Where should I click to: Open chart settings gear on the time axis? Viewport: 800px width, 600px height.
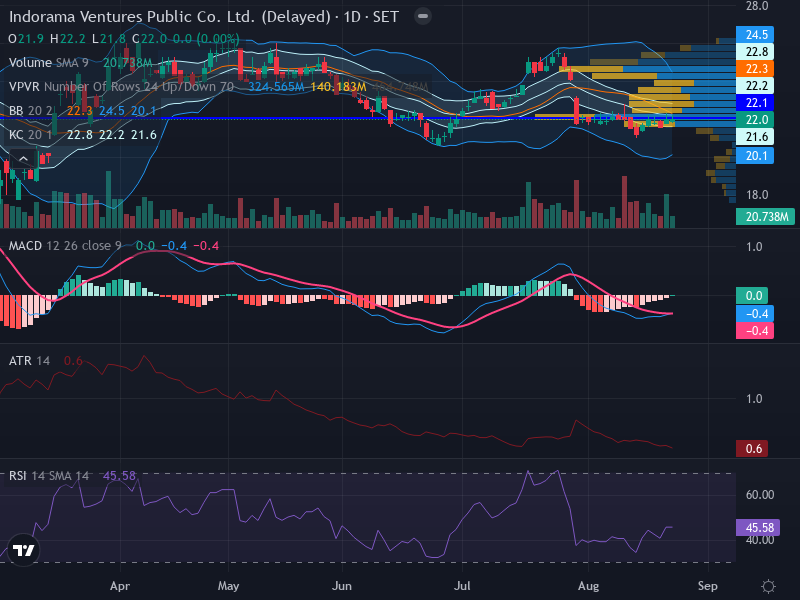point(768,586)
